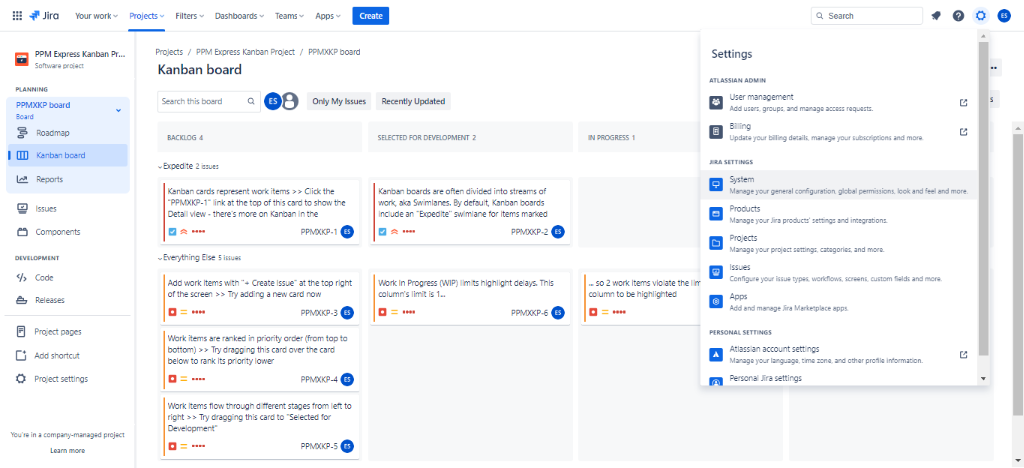Image resolution: width=1024 pixels, height=468 pixels.
Task: Click the Atlassian account settings icon
Action: point(716,354)
